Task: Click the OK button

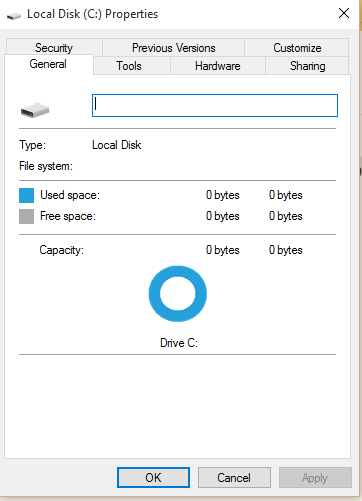Action: point(153,477)
